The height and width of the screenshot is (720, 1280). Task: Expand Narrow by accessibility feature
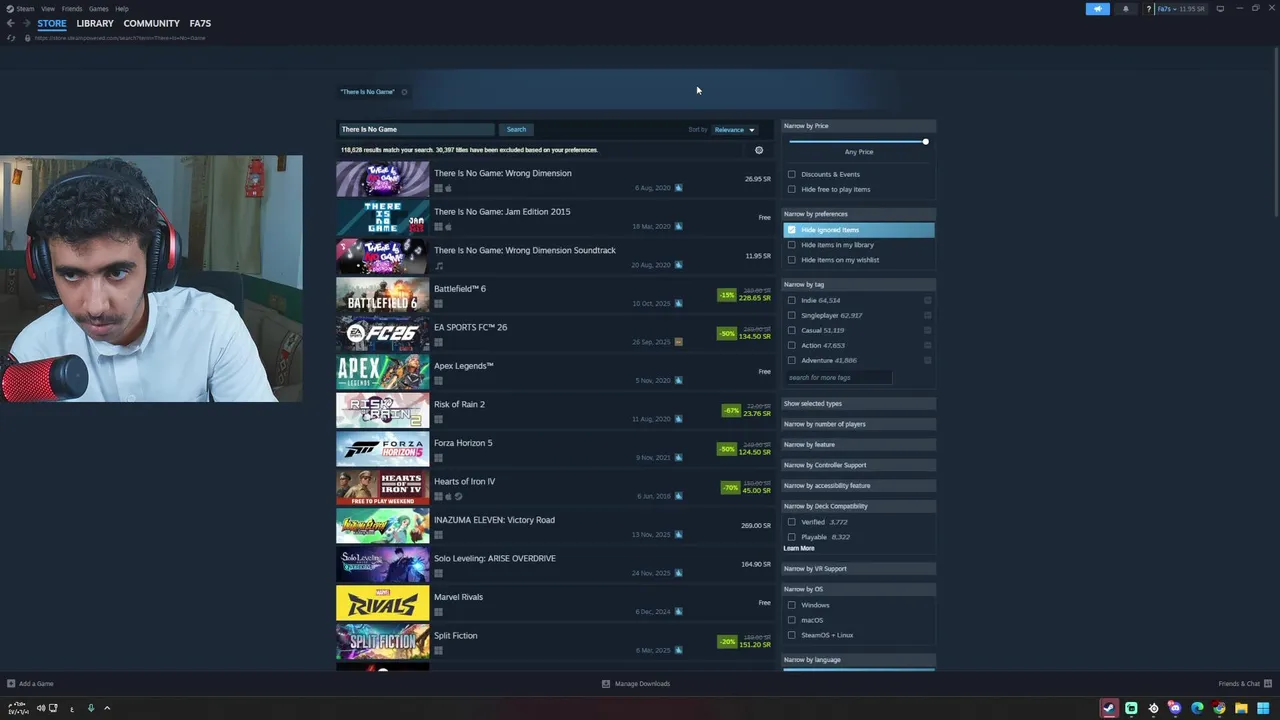coord(859,486)
